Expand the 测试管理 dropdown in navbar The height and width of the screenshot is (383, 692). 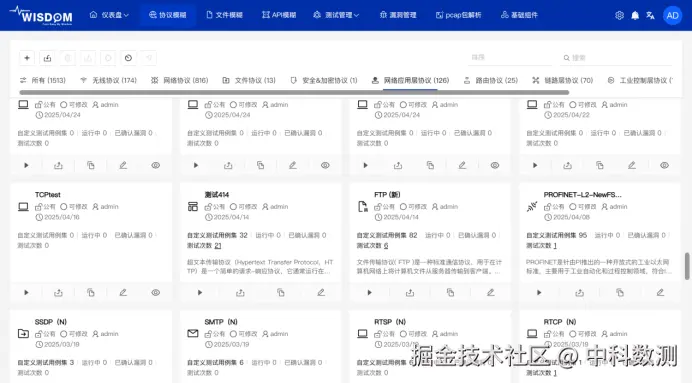(x=336, y=15)
